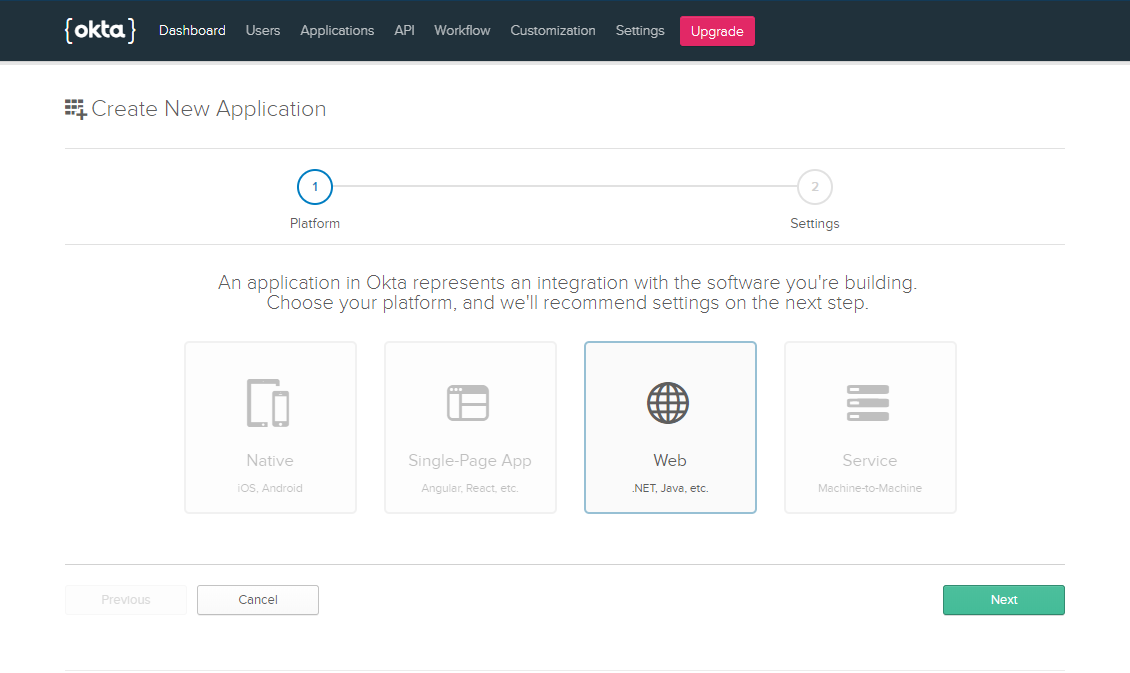The height and width of the screenshot is (673, 1130).
Task: Click the 'iOS, Android' subtitle
Action: click(270, 488)
